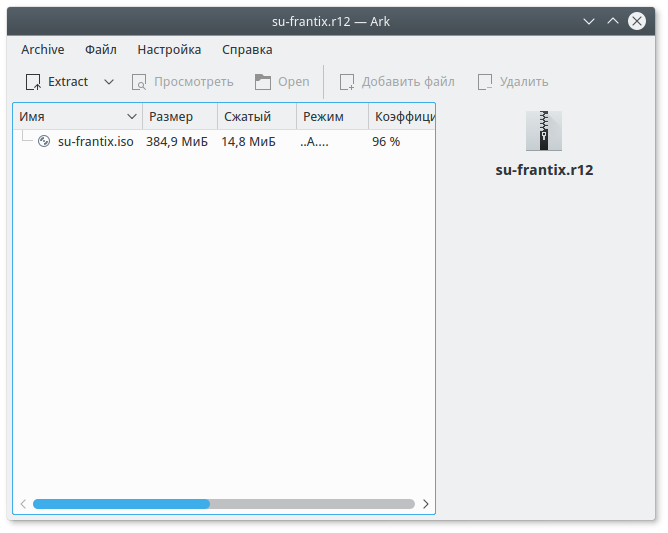This screenshot has width=668, height=533.
Task: Click the su-frantix.r12 archive name label
Action: click(x=544, y=170)
